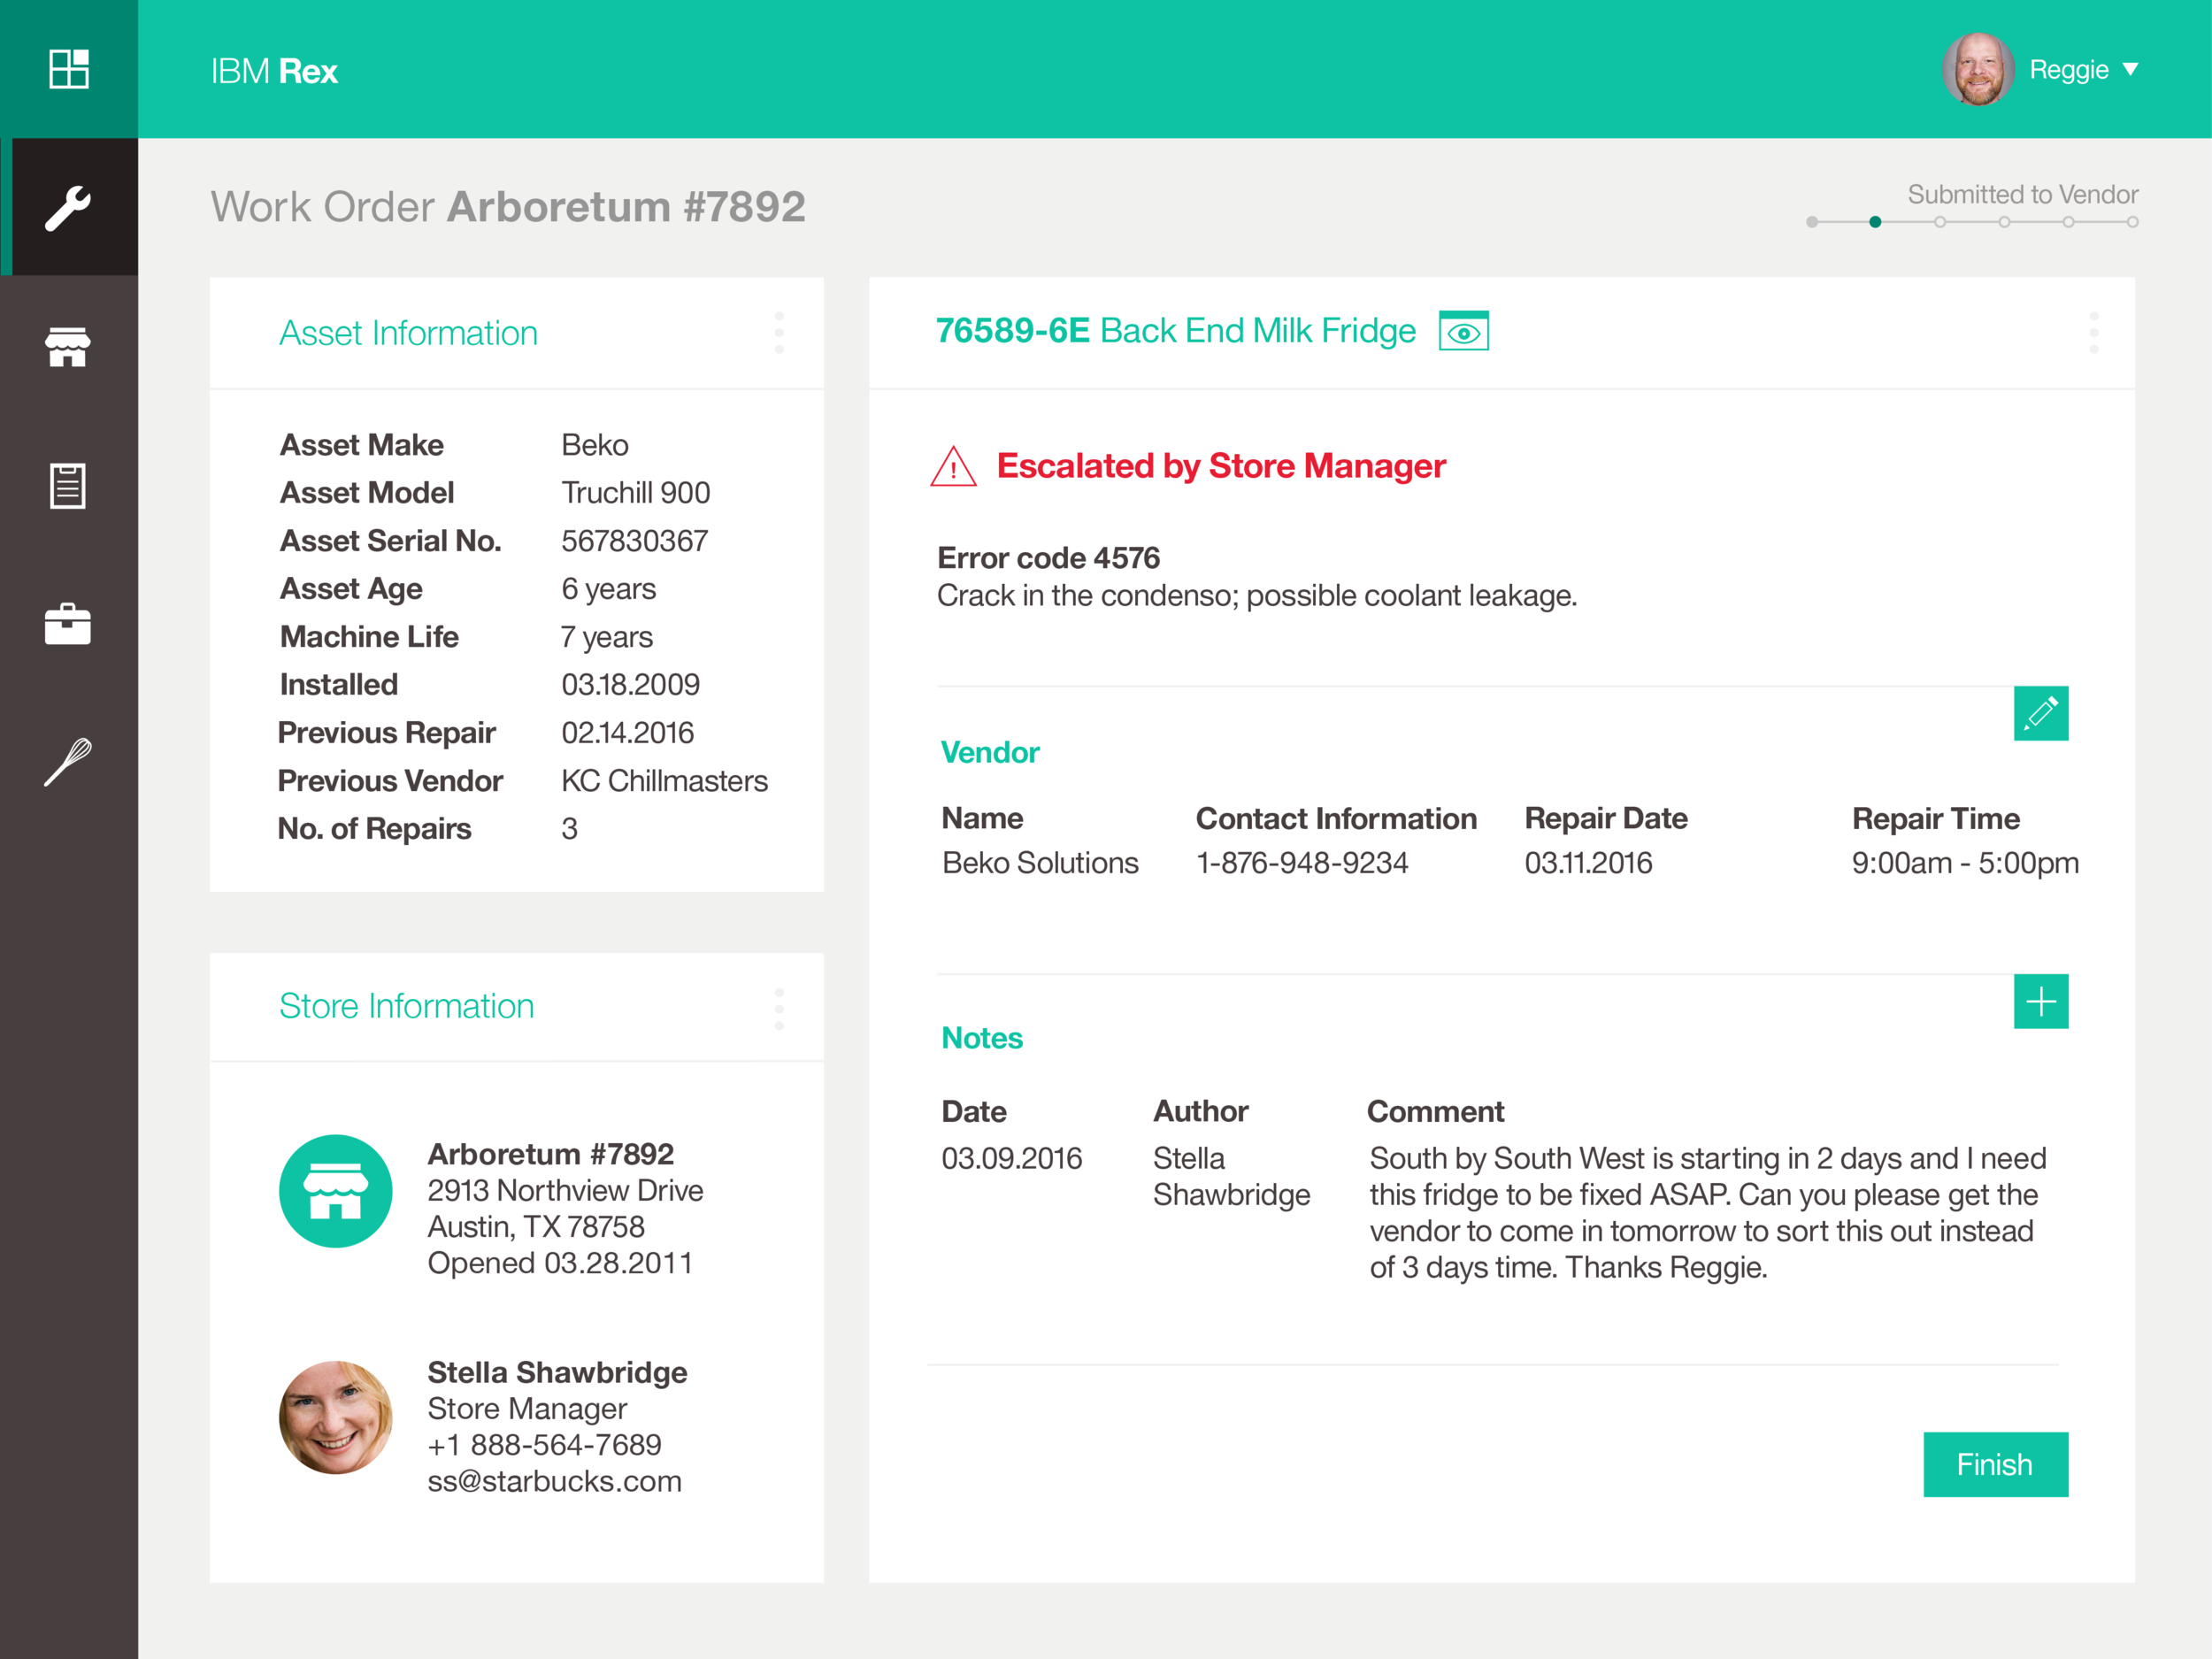
Task: Toggle the eye view icon beside Milk Fridge
Action: pyautogui.click(x=1464, y=331)
